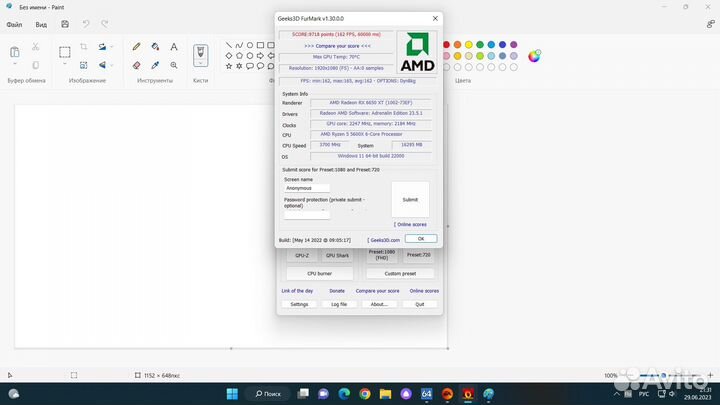720x405 pixels.
Task: Pick the curve shape
Action: (239, 45)
